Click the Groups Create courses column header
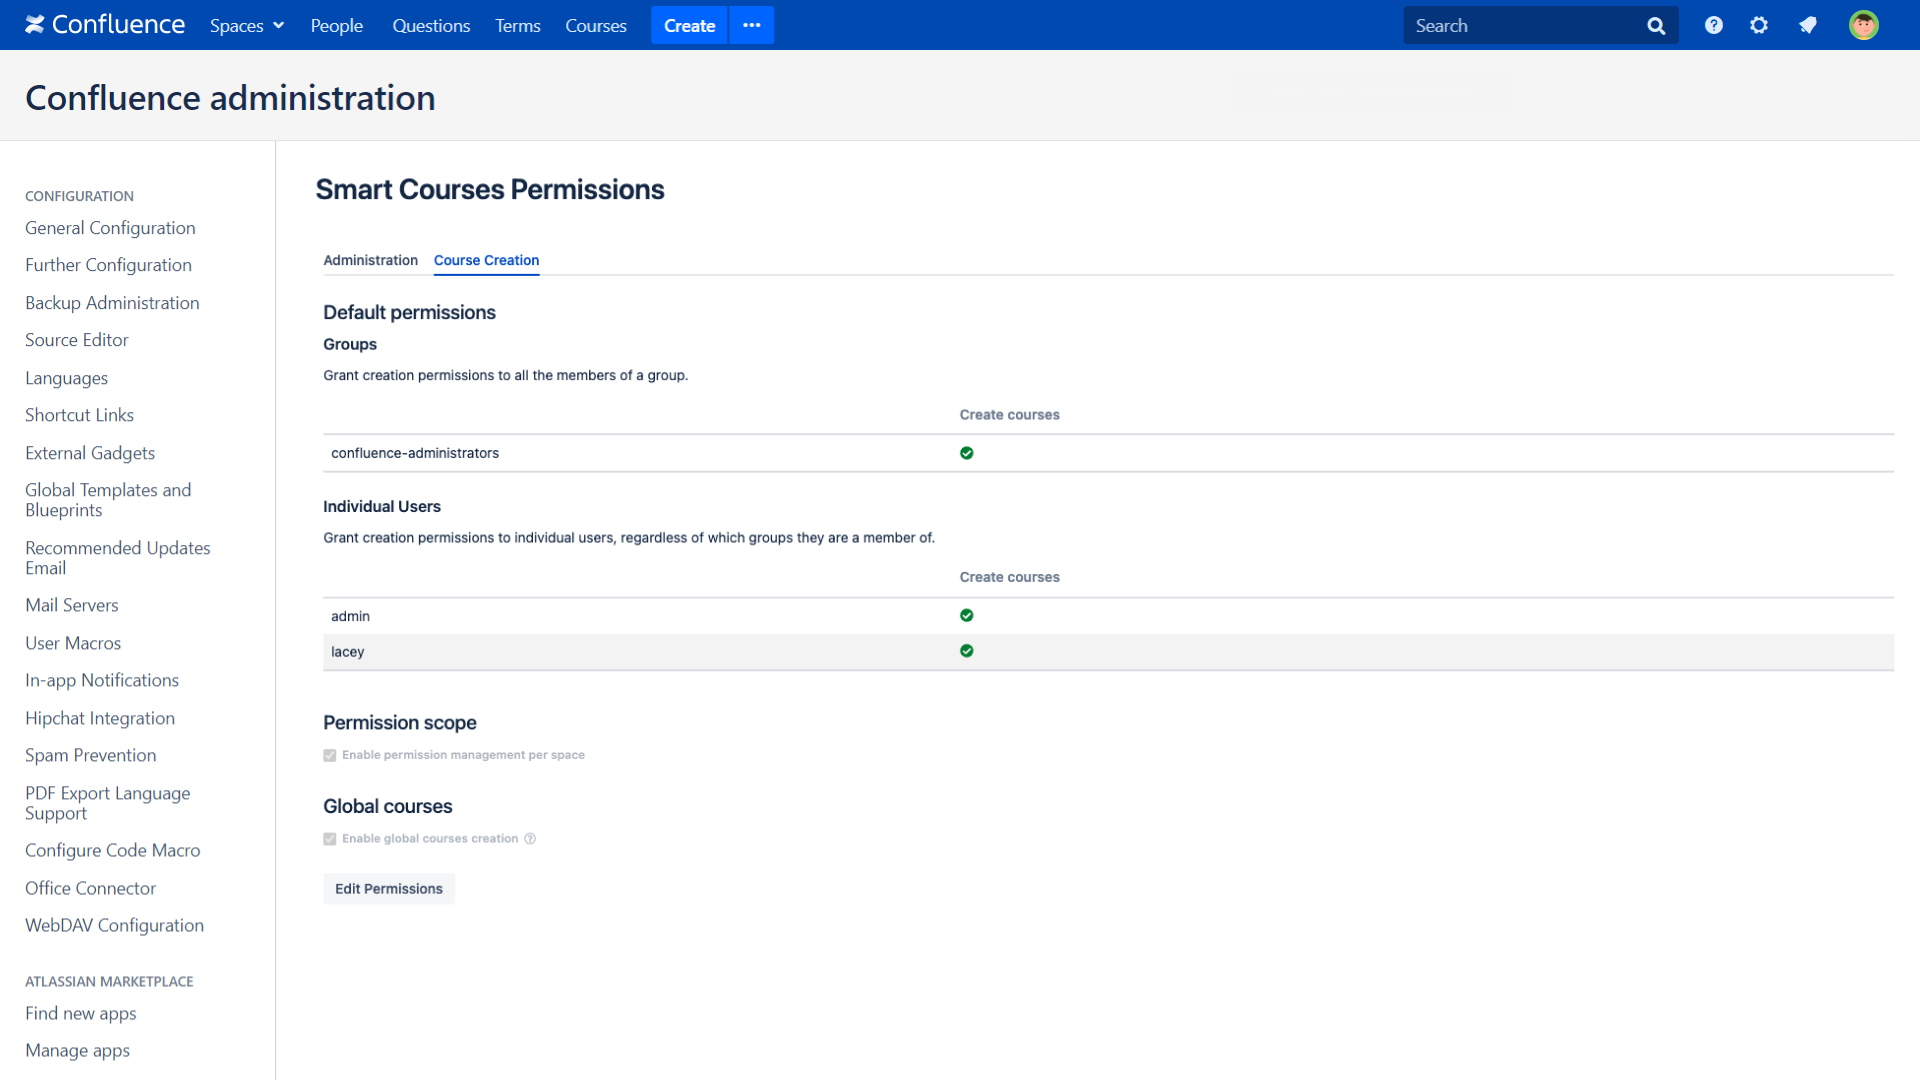The image size is (1920, 1080). click(1010, 415)
